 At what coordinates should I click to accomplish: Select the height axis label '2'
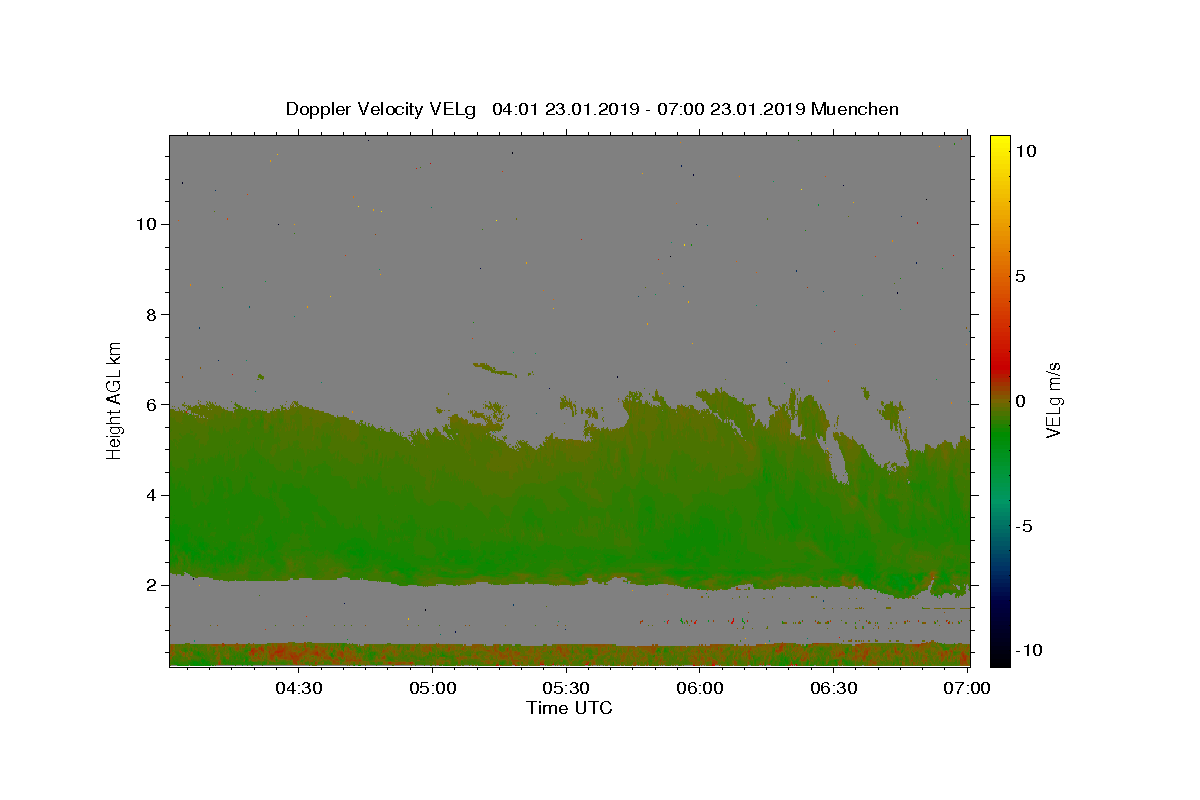point(151,585)
